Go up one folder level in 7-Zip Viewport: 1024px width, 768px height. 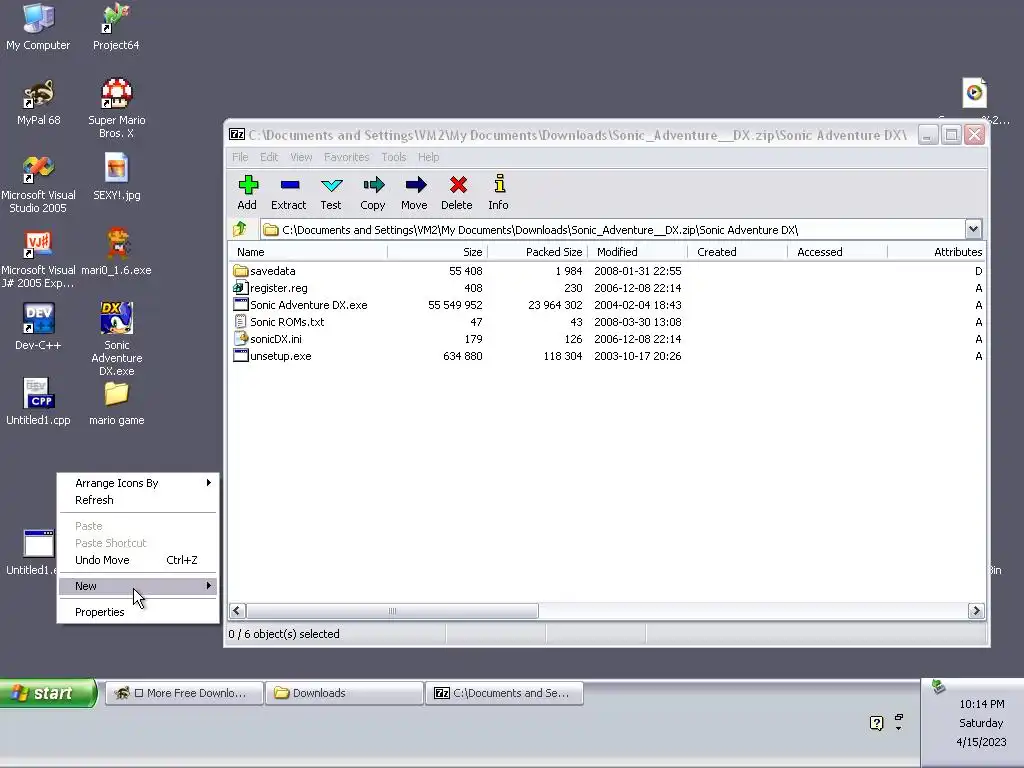pyautogui.click(x=240, y=229)
